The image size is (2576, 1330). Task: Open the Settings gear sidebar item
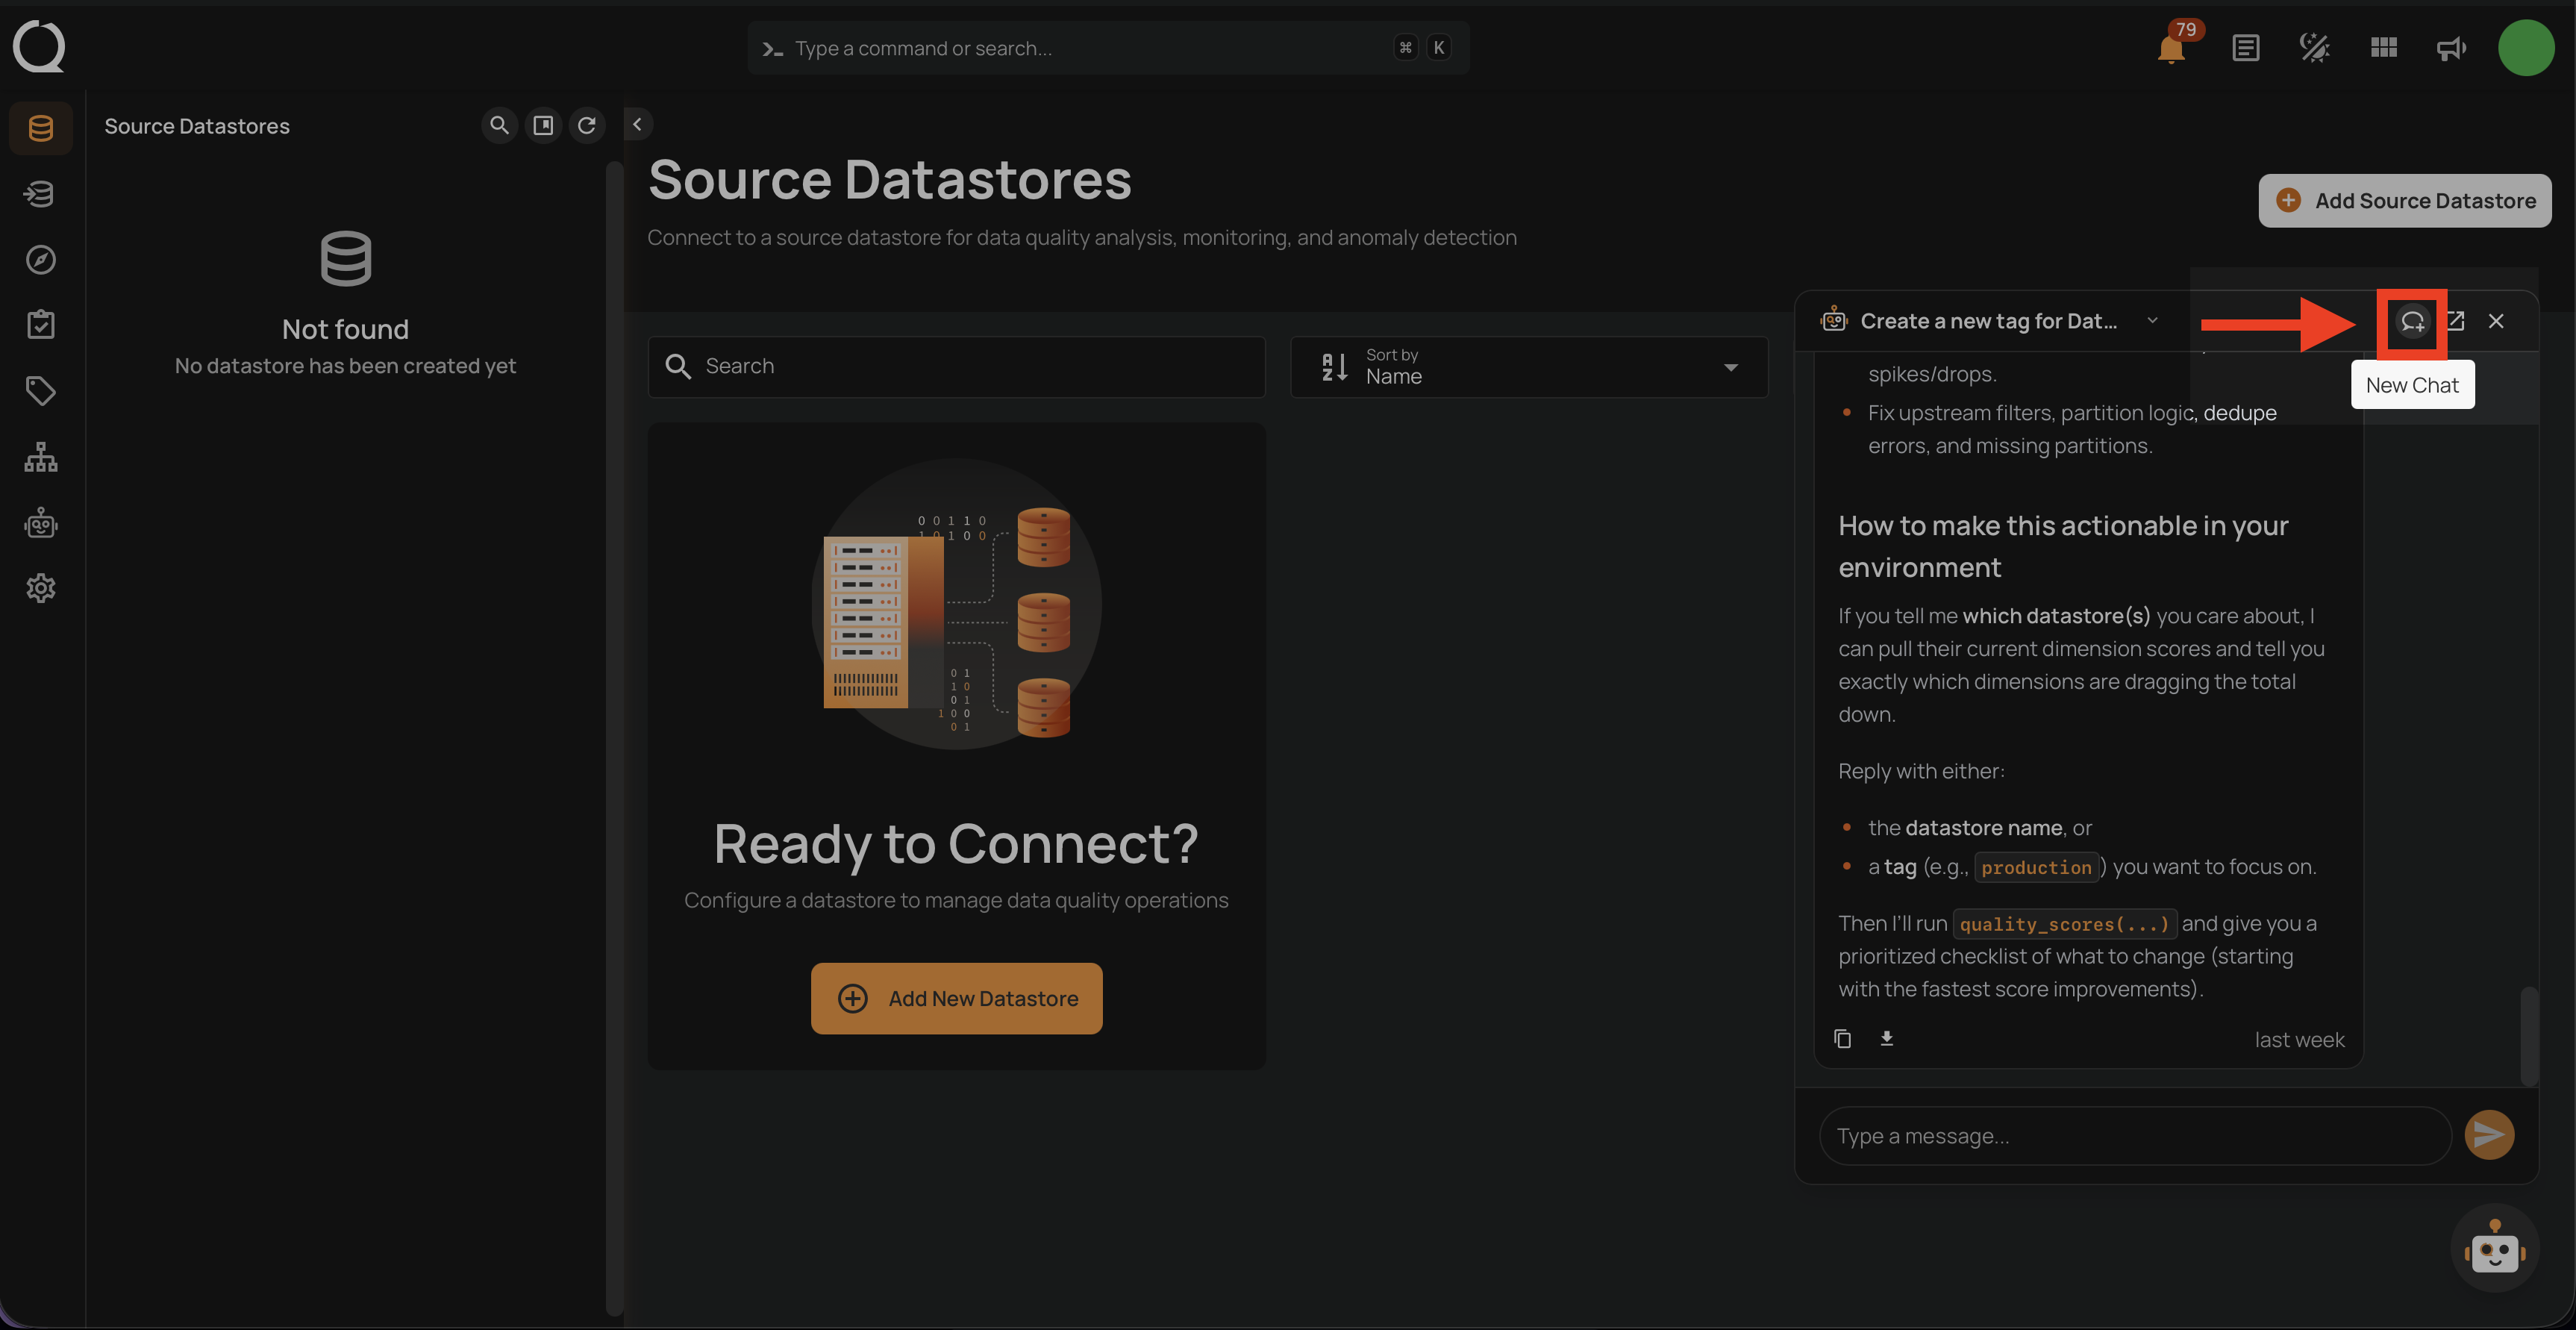pos(41,588)
